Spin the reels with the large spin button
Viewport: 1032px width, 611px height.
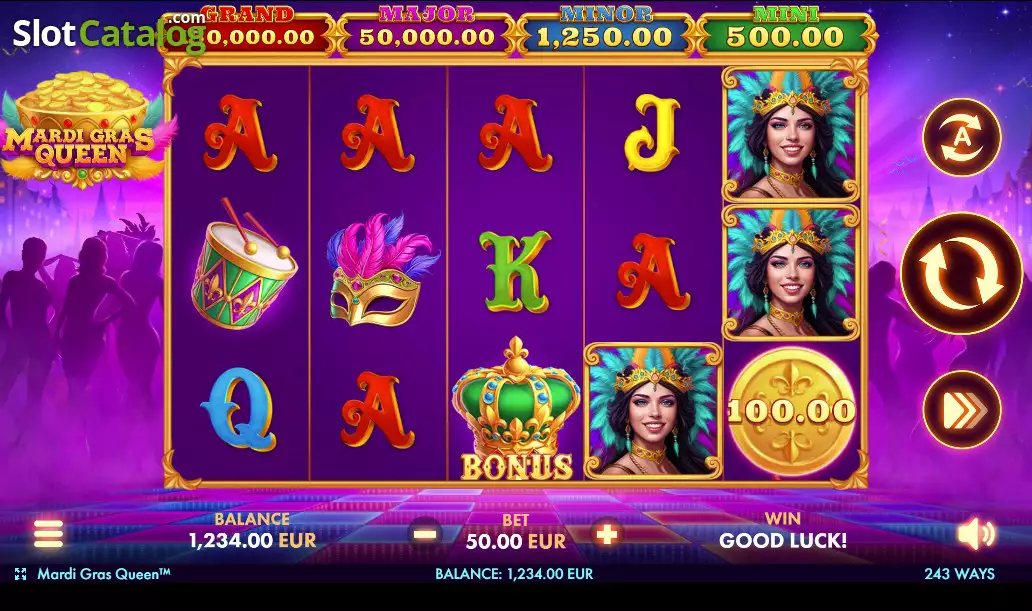(x=962, y=273)
